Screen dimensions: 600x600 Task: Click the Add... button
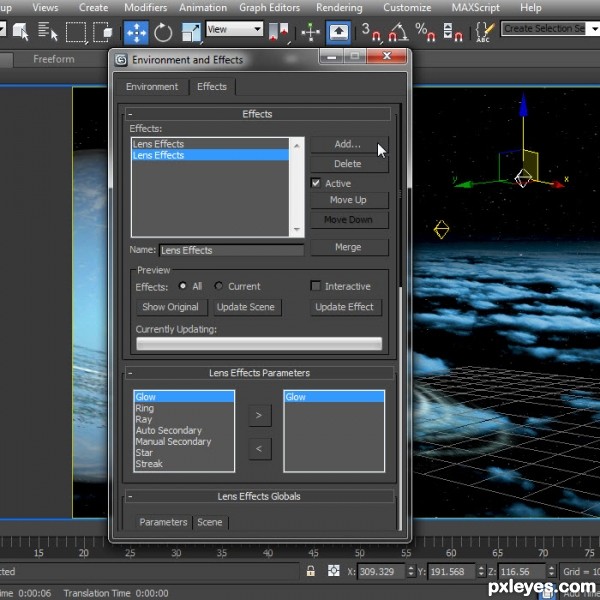click(x=347, y=144)
